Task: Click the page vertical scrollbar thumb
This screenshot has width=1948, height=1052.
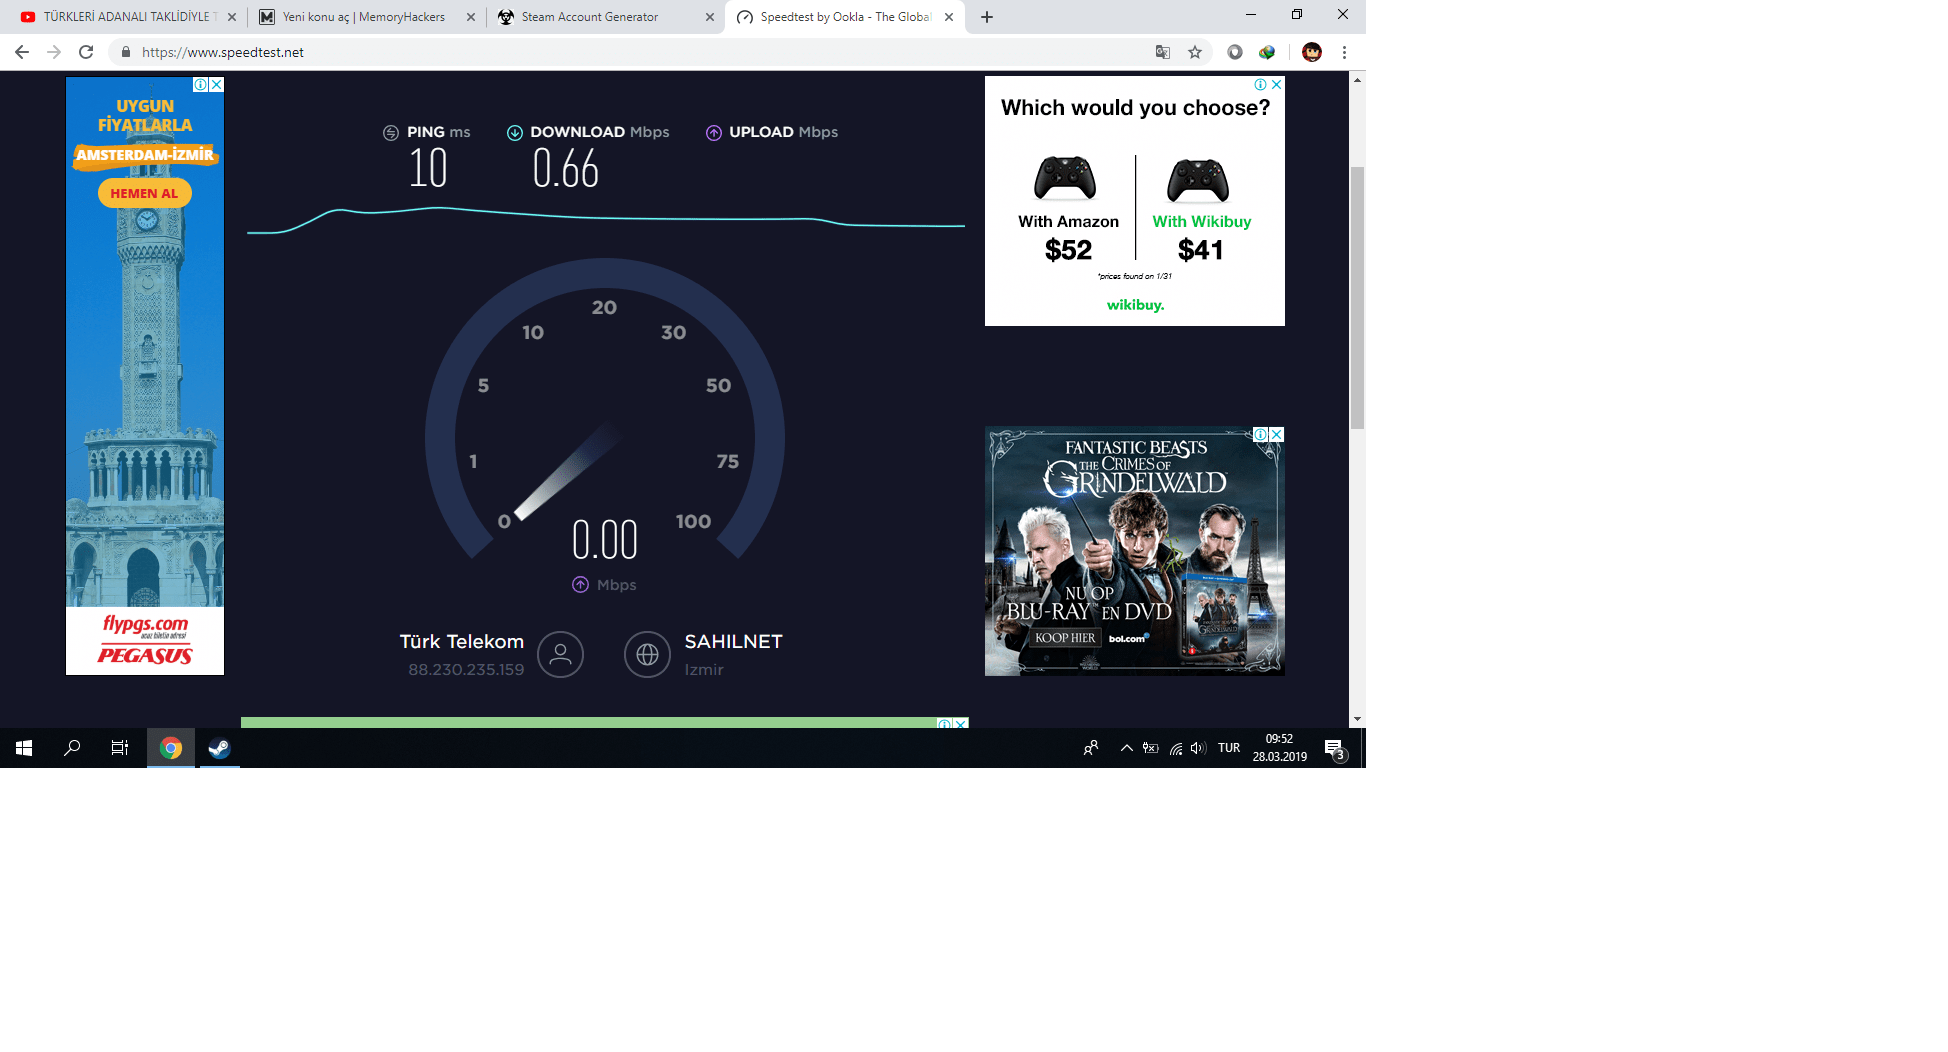Action: pyautogui.click(x=1357, y=298)
